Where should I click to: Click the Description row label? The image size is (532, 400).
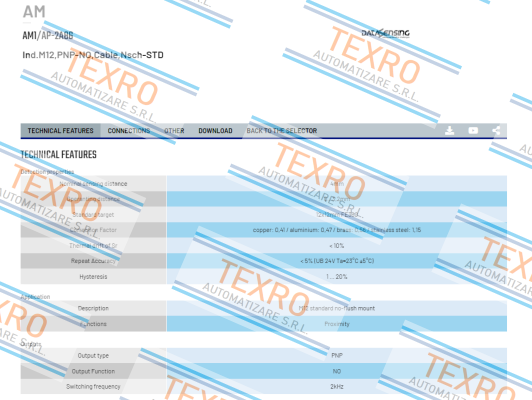point(93,308)
